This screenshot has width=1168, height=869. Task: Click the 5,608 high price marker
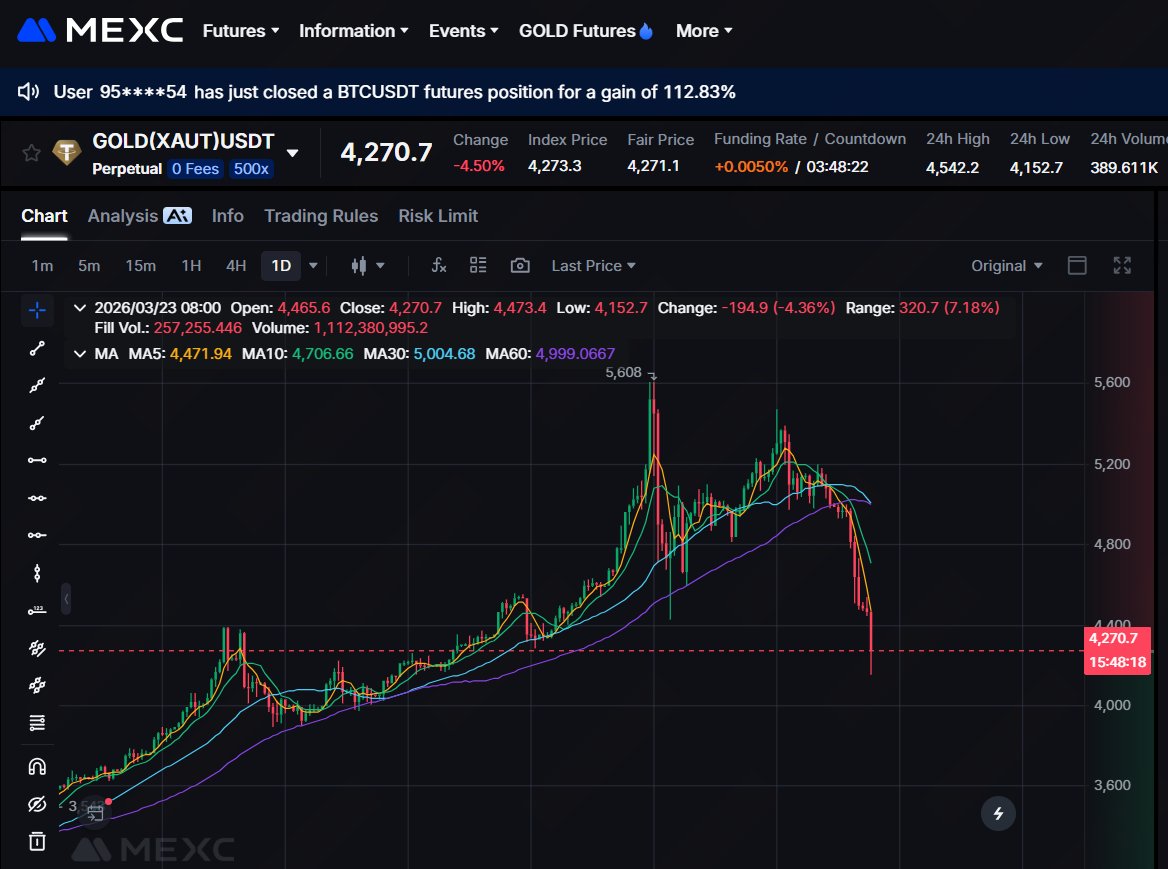pyautogui.click(x=623, y=372)
